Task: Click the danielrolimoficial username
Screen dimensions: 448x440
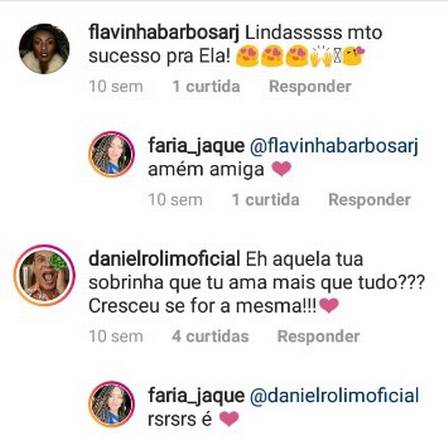Action: 164,259
